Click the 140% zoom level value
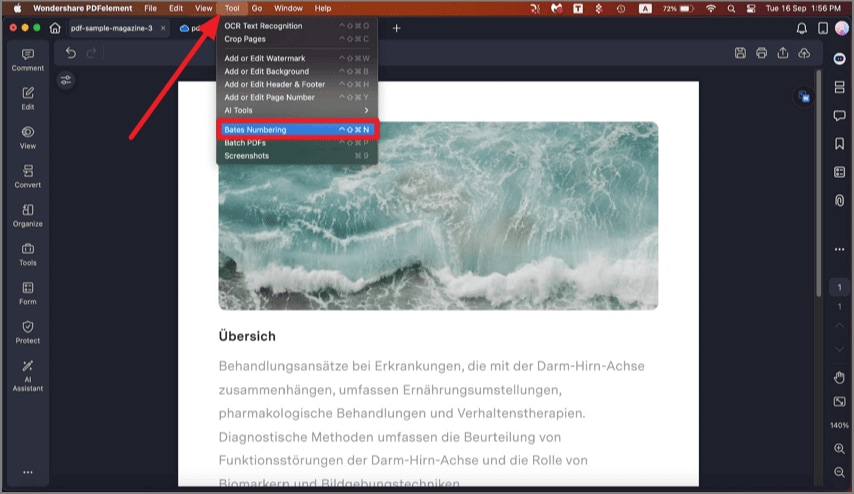This screenshot has height=494, width=854. tap(839, 425)
